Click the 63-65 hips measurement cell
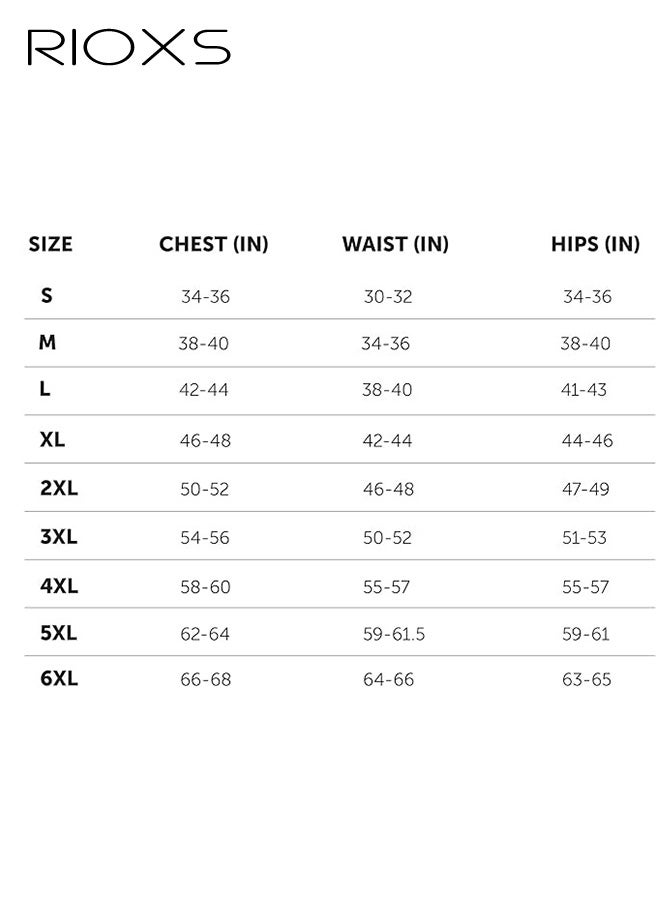660x900 pixels. (586, 680)
